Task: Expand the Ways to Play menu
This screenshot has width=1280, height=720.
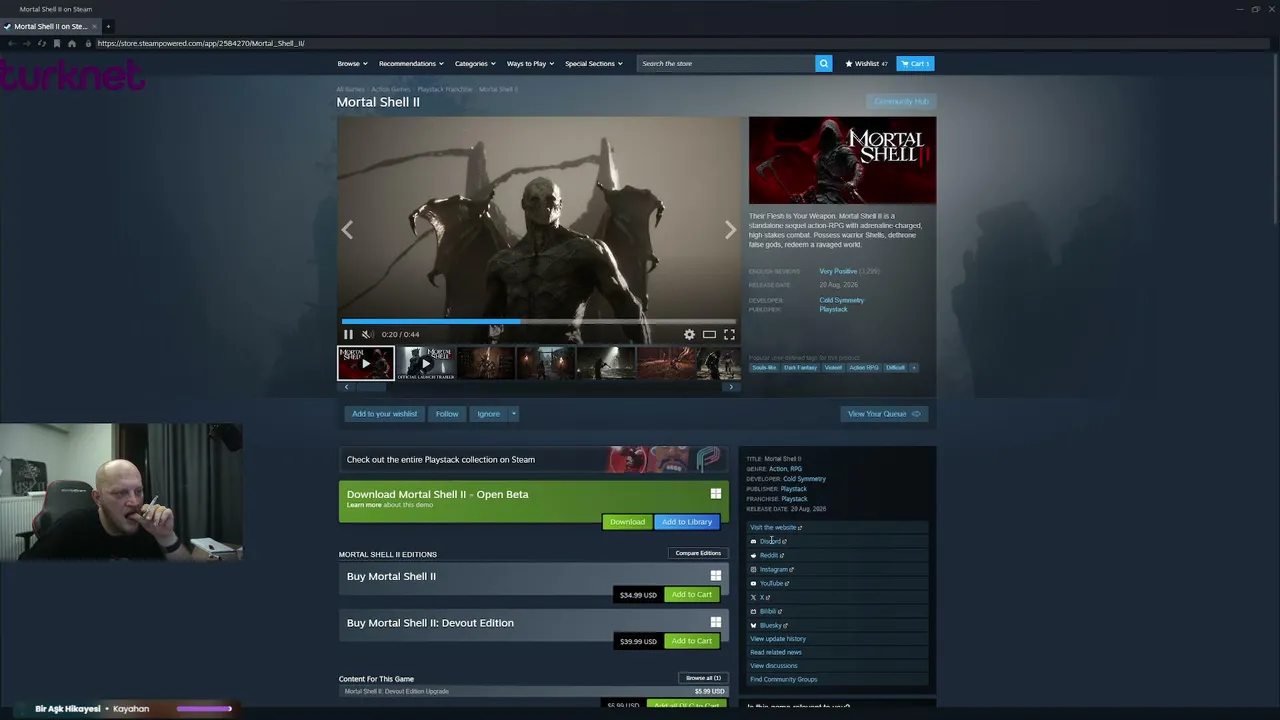Action: (530, 63)
